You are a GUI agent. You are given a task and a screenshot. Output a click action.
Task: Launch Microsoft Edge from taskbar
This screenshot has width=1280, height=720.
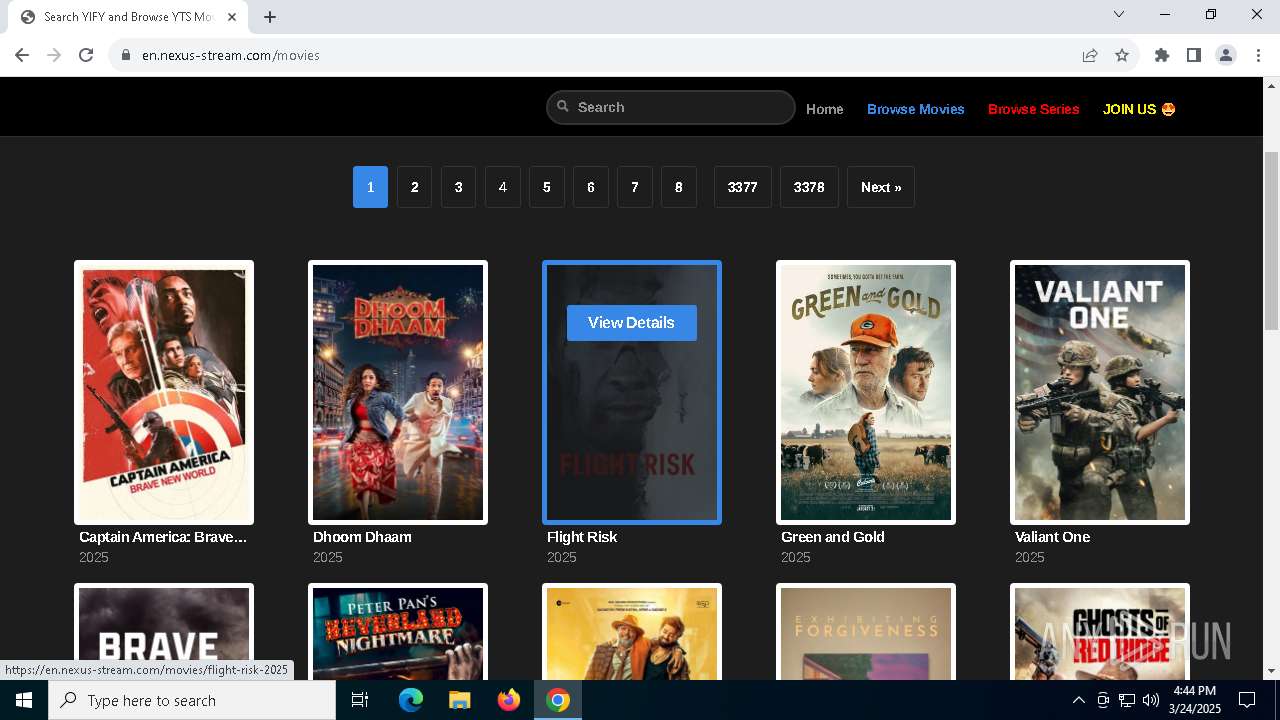(410, 700)
